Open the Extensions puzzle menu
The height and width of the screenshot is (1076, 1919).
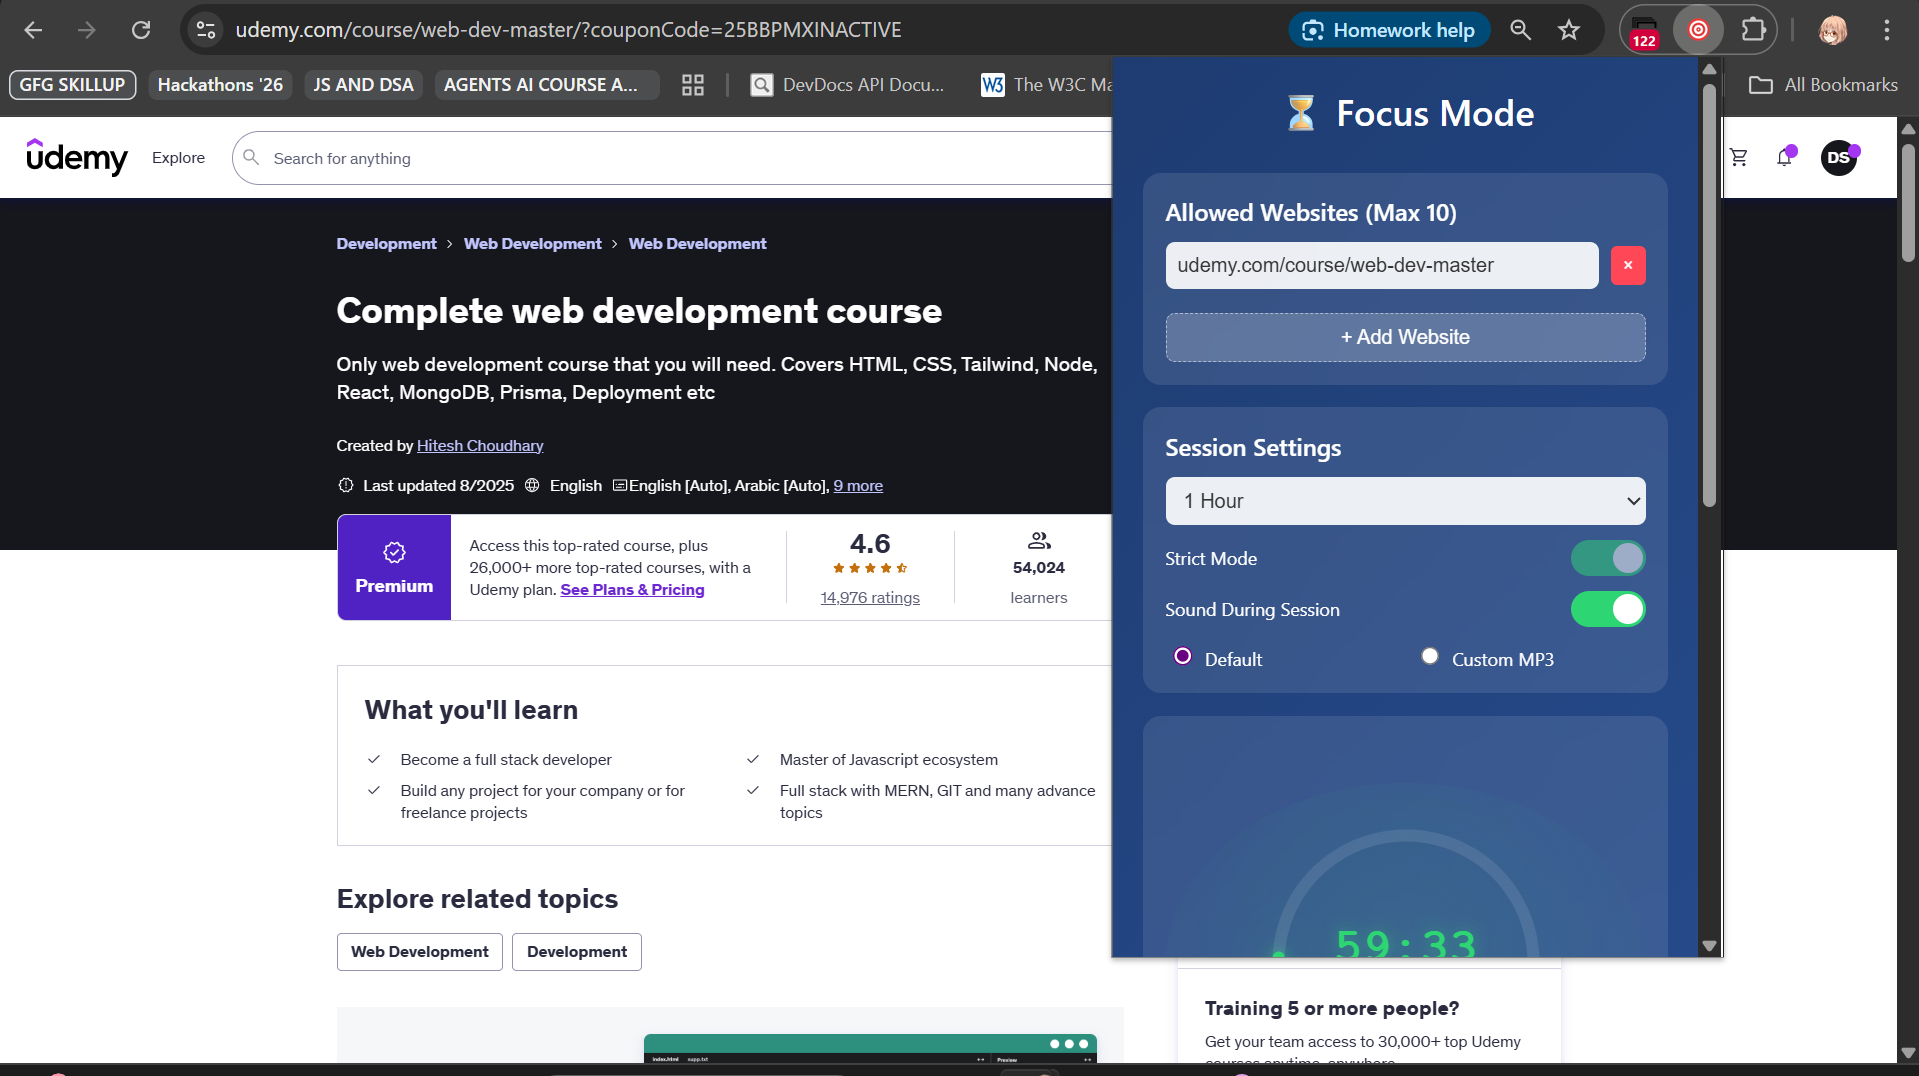click(1754, 30)
